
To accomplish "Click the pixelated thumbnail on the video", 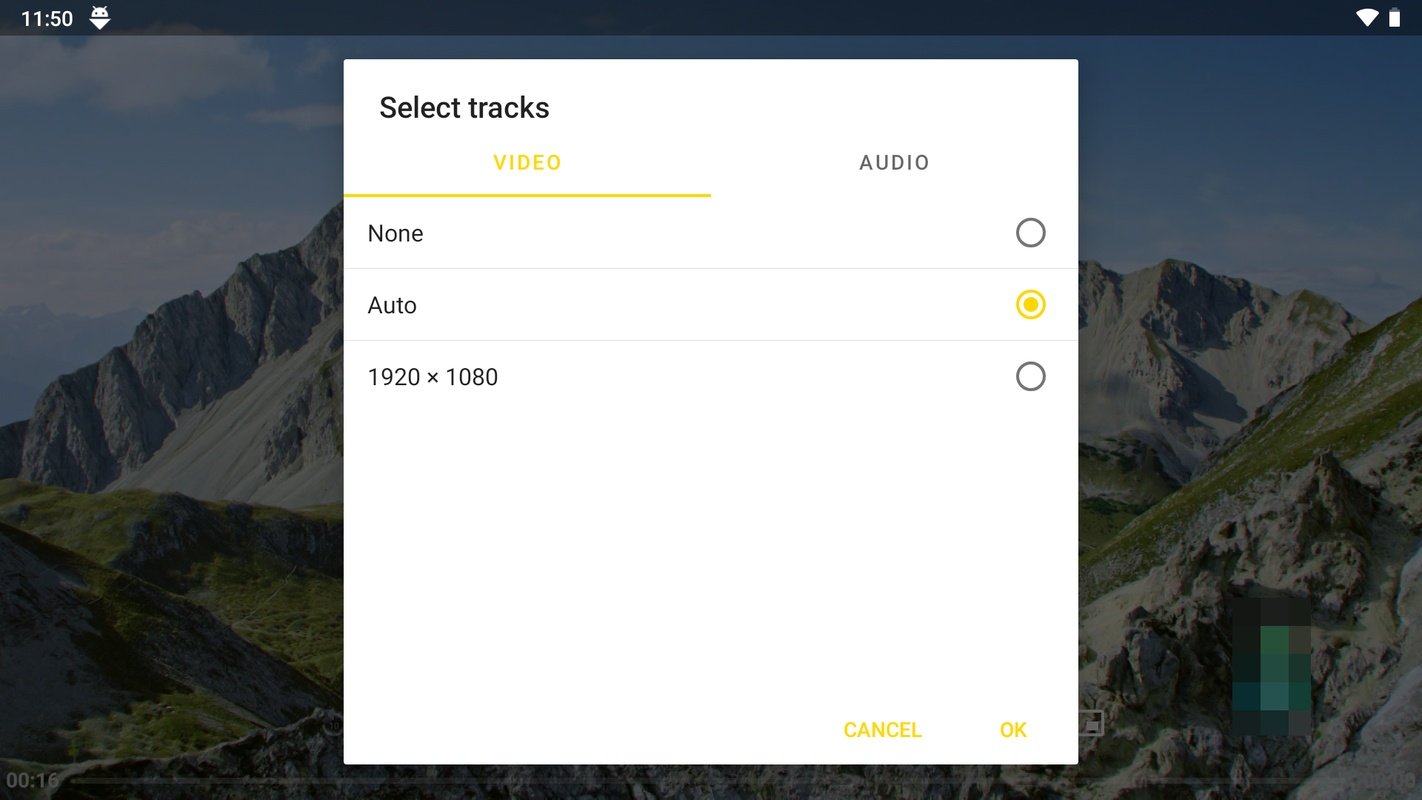I will 1271,667.
